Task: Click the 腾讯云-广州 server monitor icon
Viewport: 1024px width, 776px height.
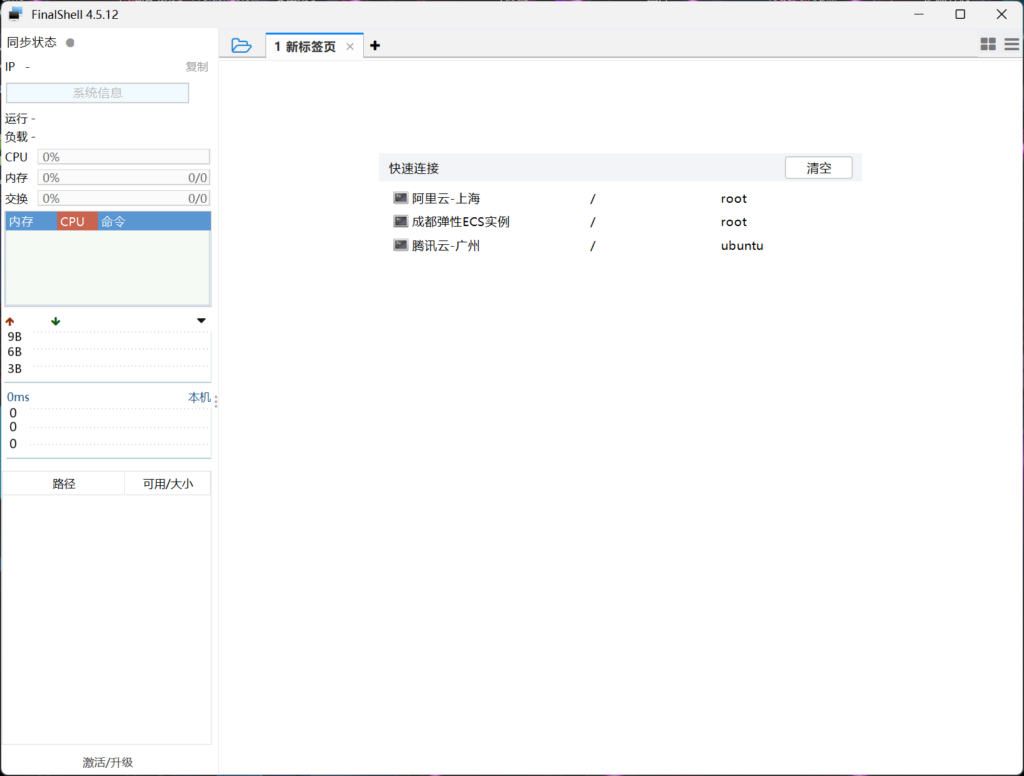Action: 400,244
